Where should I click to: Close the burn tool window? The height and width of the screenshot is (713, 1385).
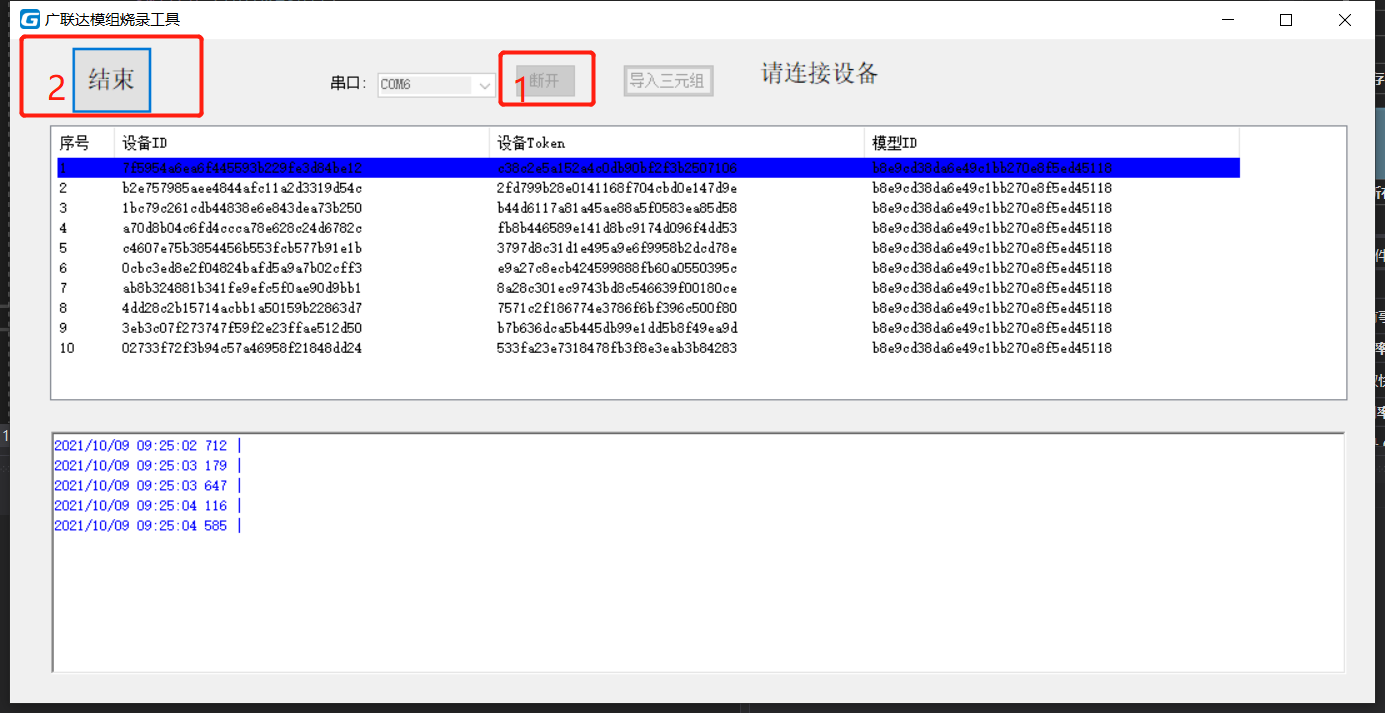[1345, 19]
